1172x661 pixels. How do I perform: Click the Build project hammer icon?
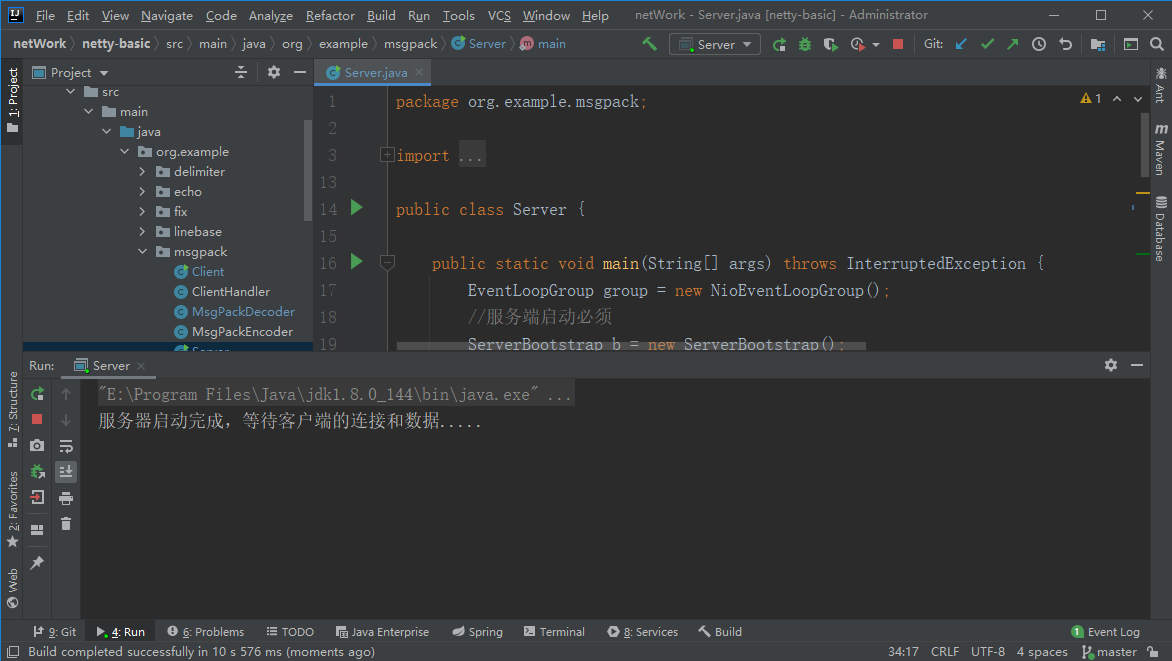650,44
